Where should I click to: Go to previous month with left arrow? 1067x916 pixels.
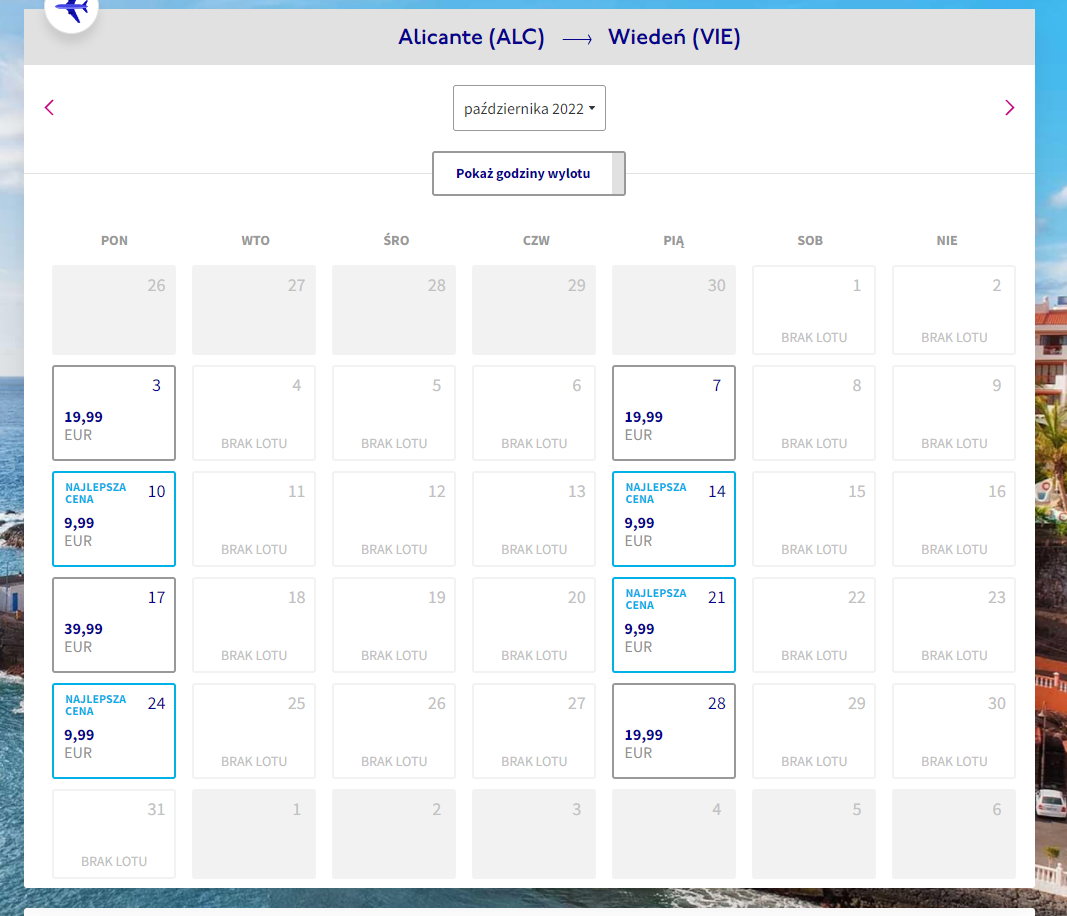[x=49, y=108]
